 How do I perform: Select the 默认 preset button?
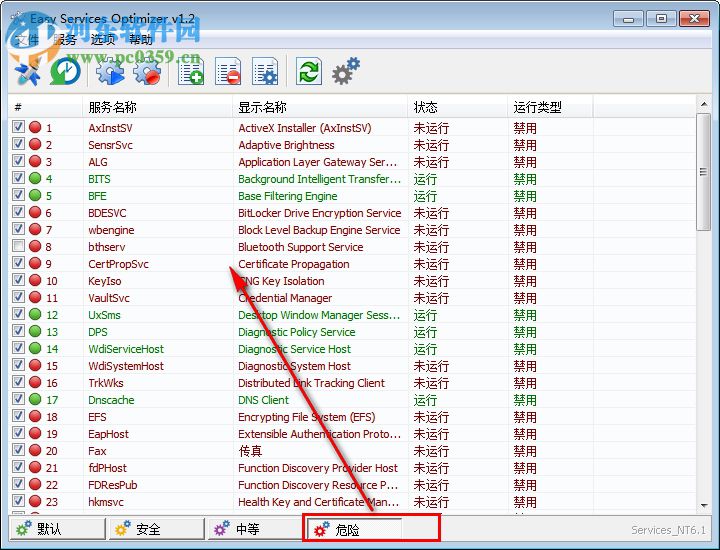(57, 529)
